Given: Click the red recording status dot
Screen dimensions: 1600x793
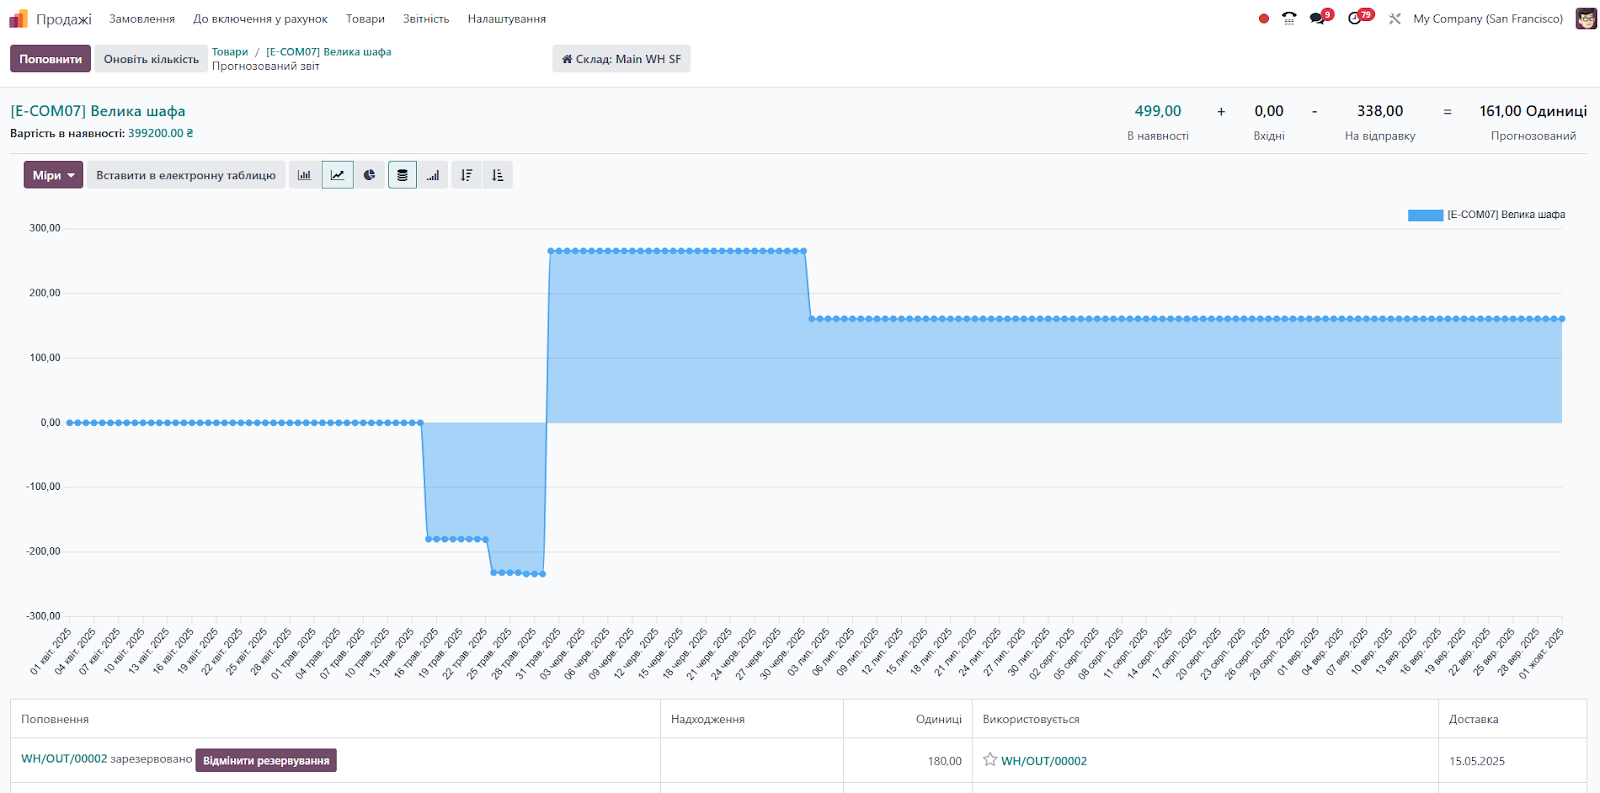Looking at the screenshot, I should 1264,19.
